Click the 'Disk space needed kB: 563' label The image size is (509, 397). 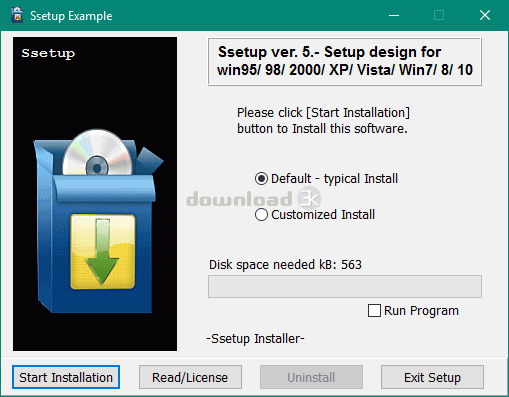(x=285, y=265)
